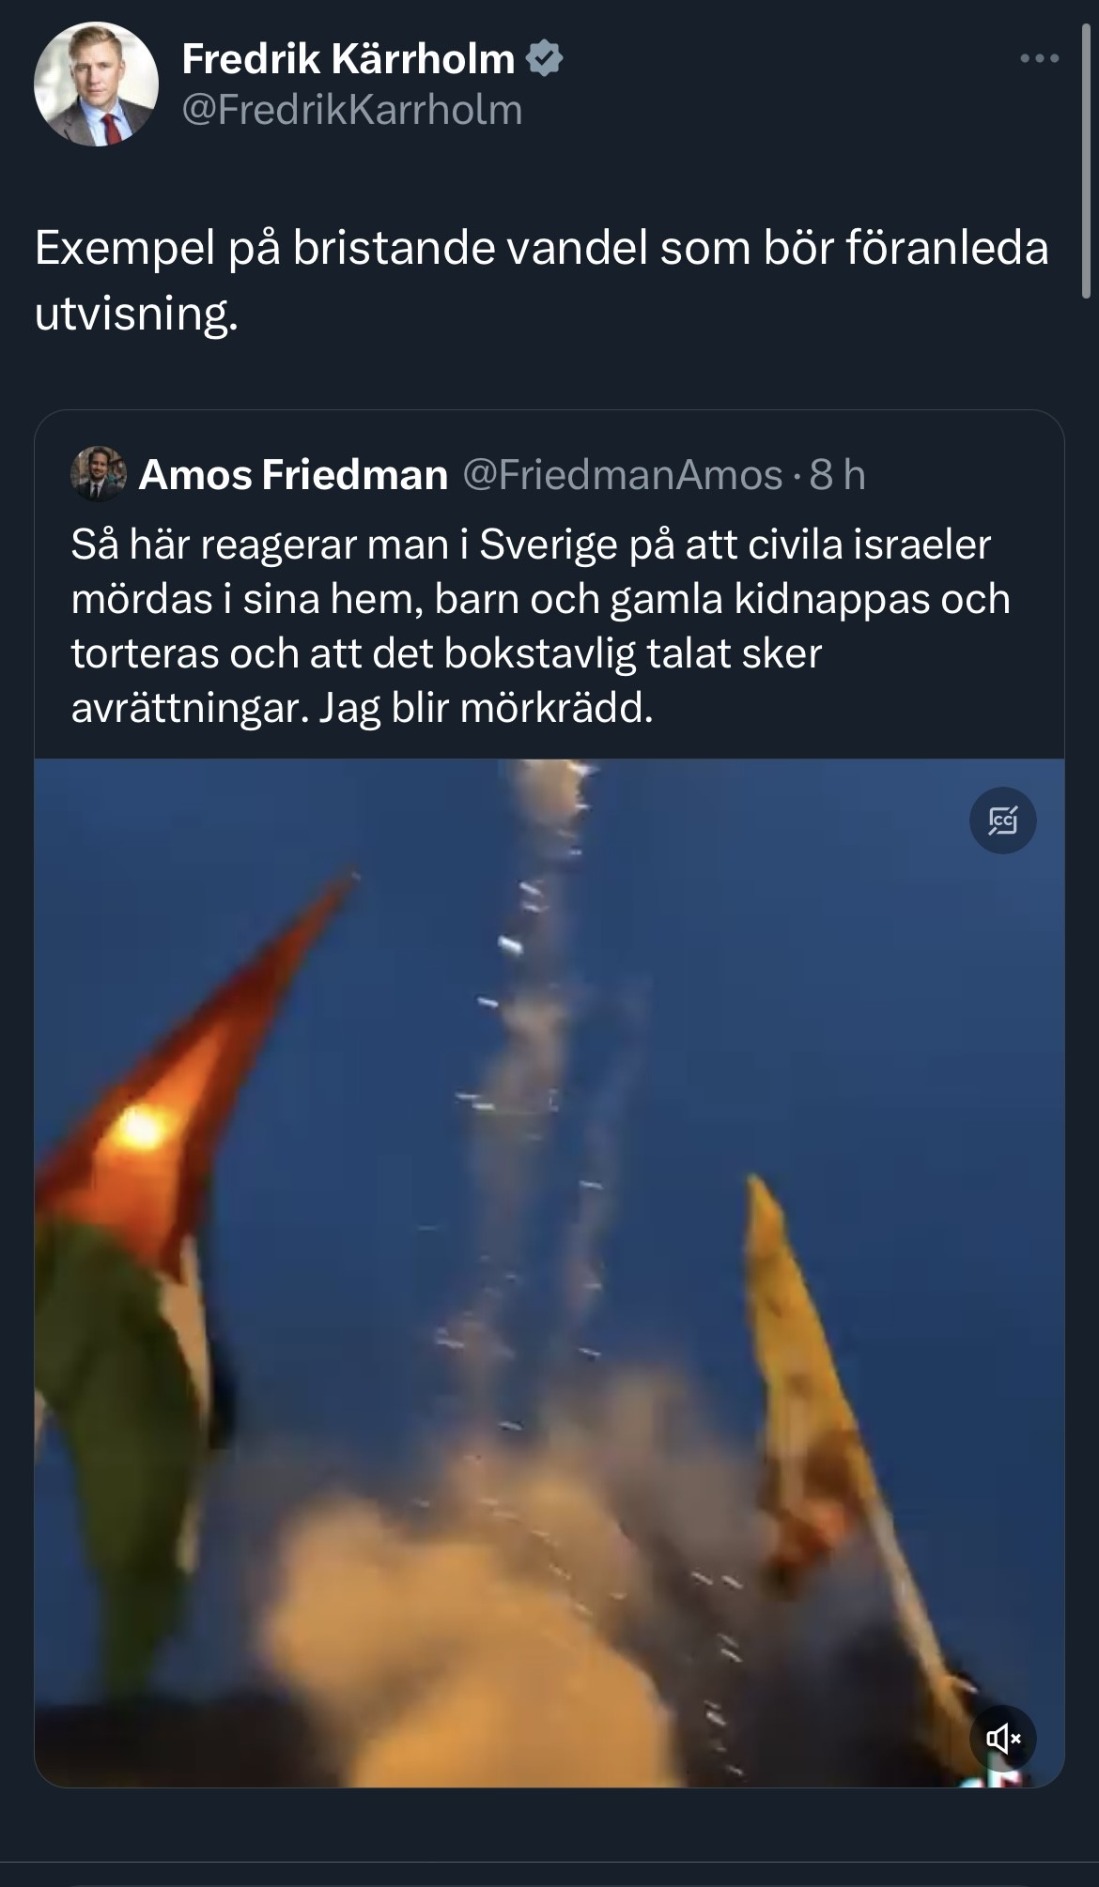Image resolution: width=1099 pixels, height=1887 pixels.
Task: Click the Amos Friedman display name
Action: pos(293,474)
